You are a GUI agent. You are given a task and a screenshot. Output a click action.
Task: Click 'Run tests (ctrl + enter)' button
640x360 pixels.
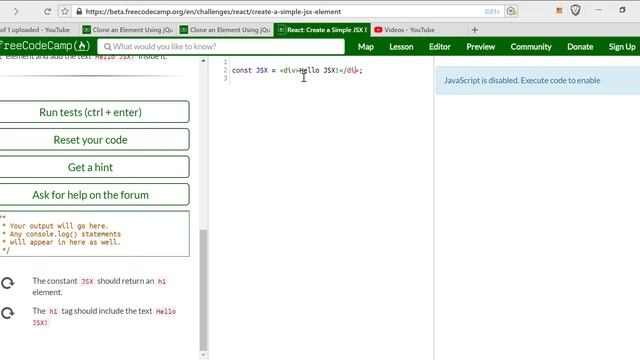pyautogui.click(x=94, y=112)
